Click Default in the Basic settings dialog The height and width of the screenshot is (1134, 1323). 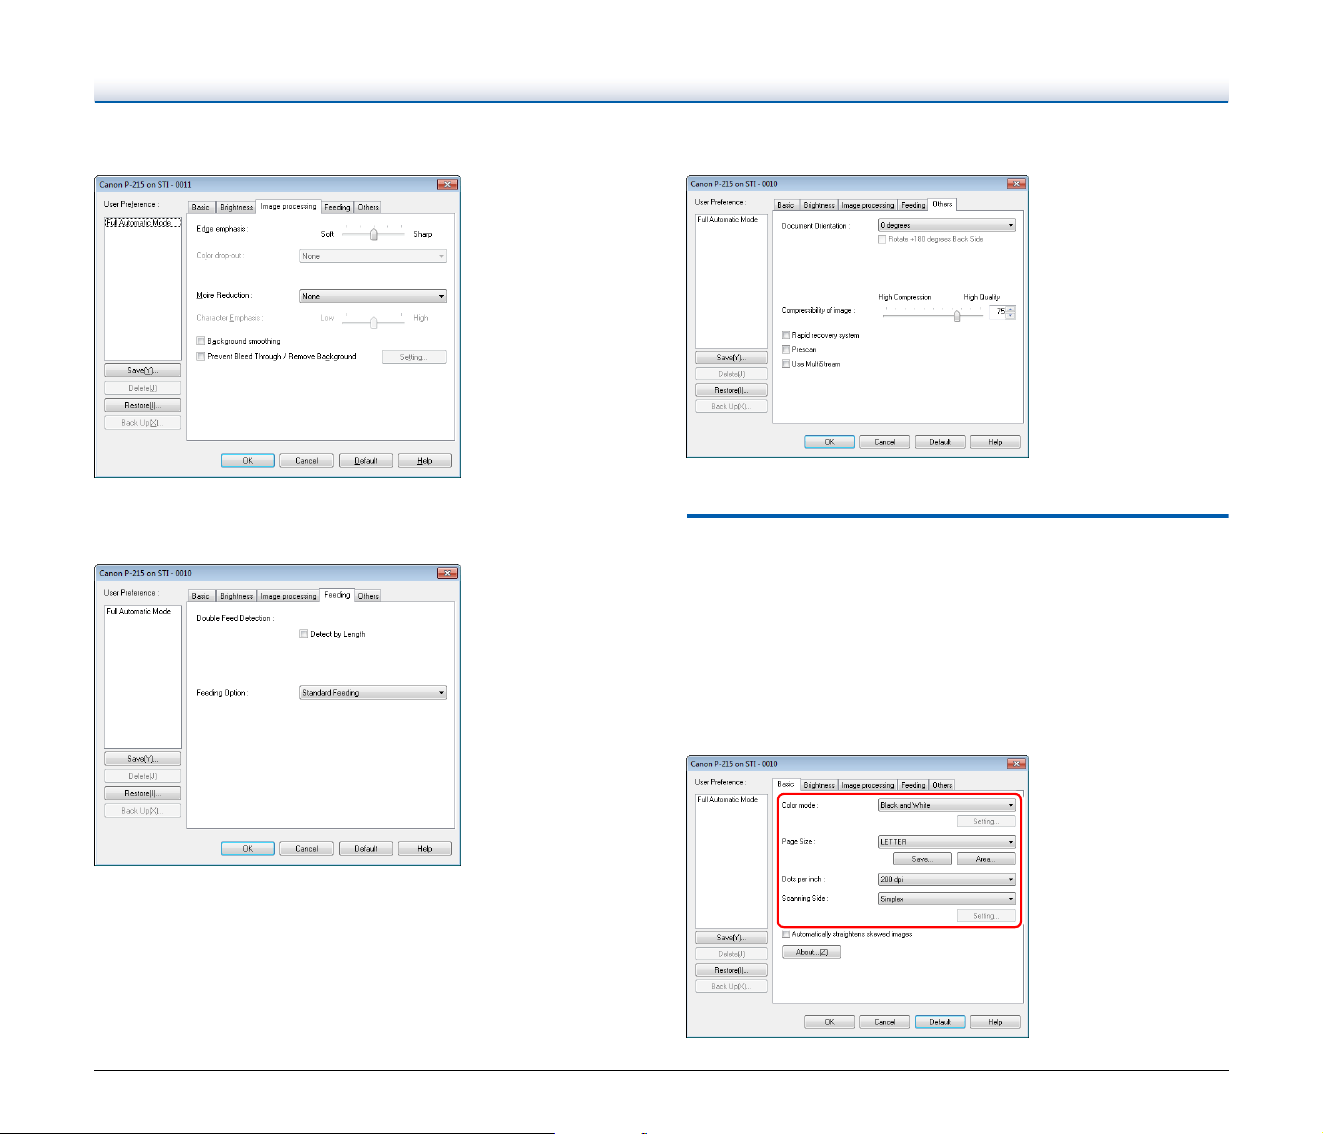click(x=940, y=1022)
